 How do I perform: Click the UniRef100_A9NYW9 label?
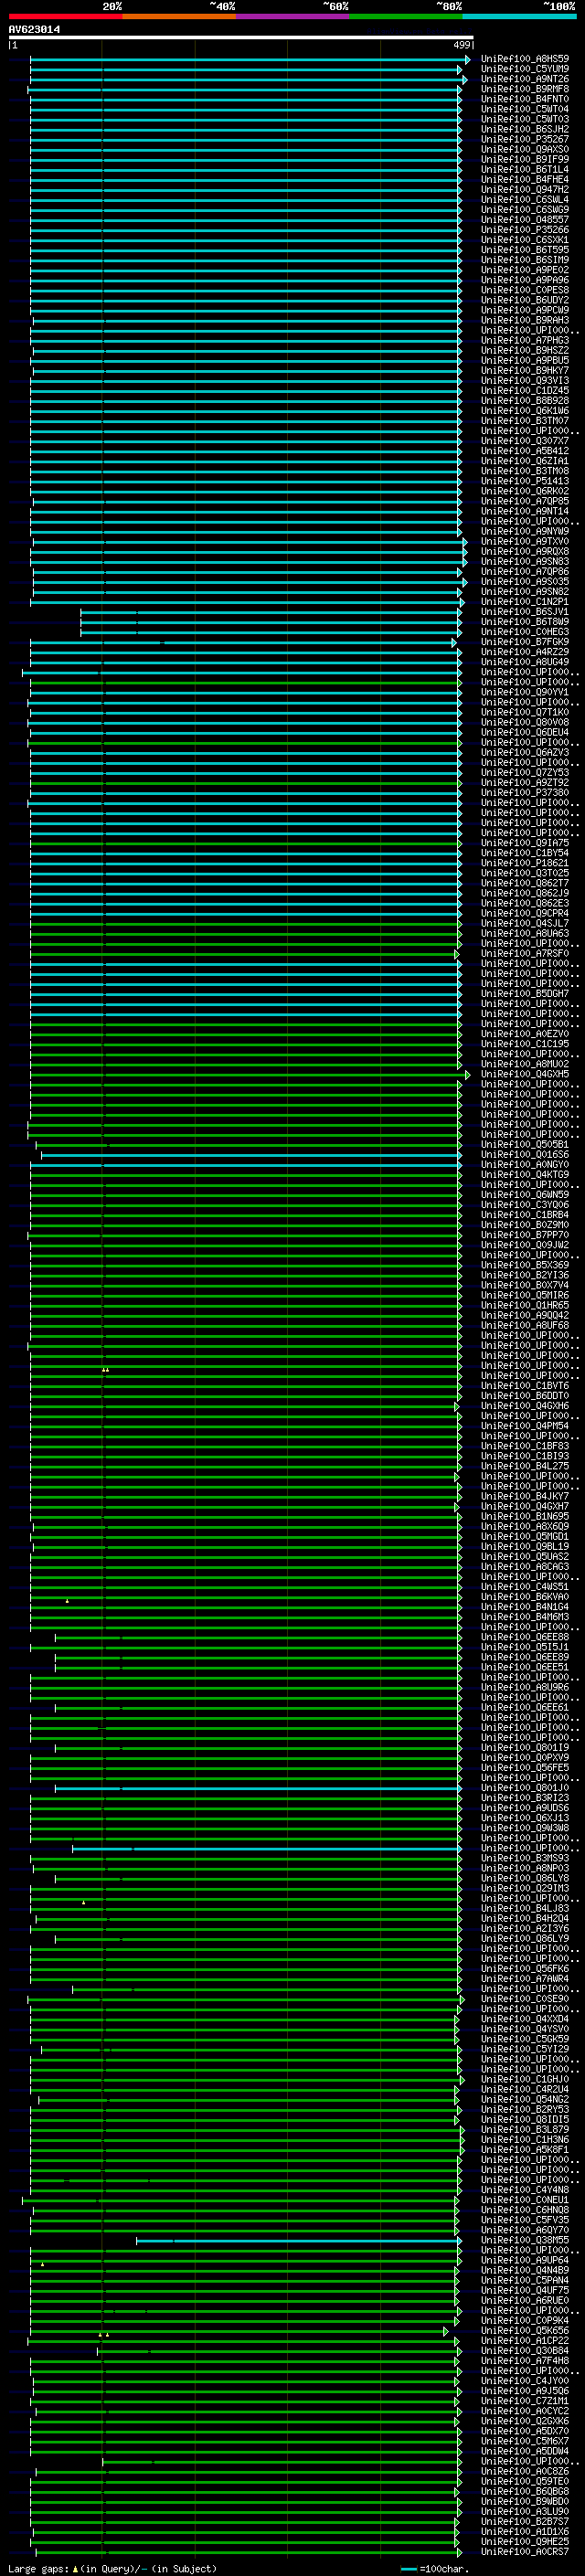coord(525,531)
